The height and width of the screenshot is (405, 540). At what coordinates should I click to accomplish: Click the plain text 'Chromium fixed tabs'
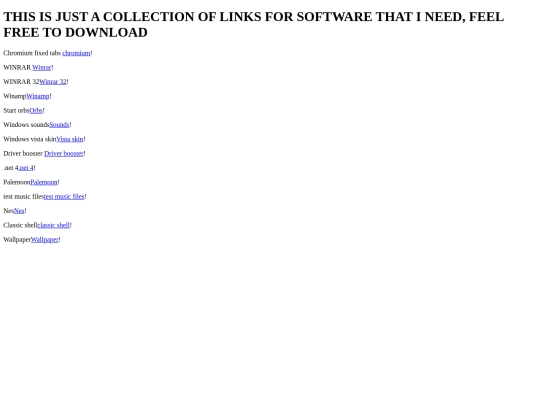[32, 53]
